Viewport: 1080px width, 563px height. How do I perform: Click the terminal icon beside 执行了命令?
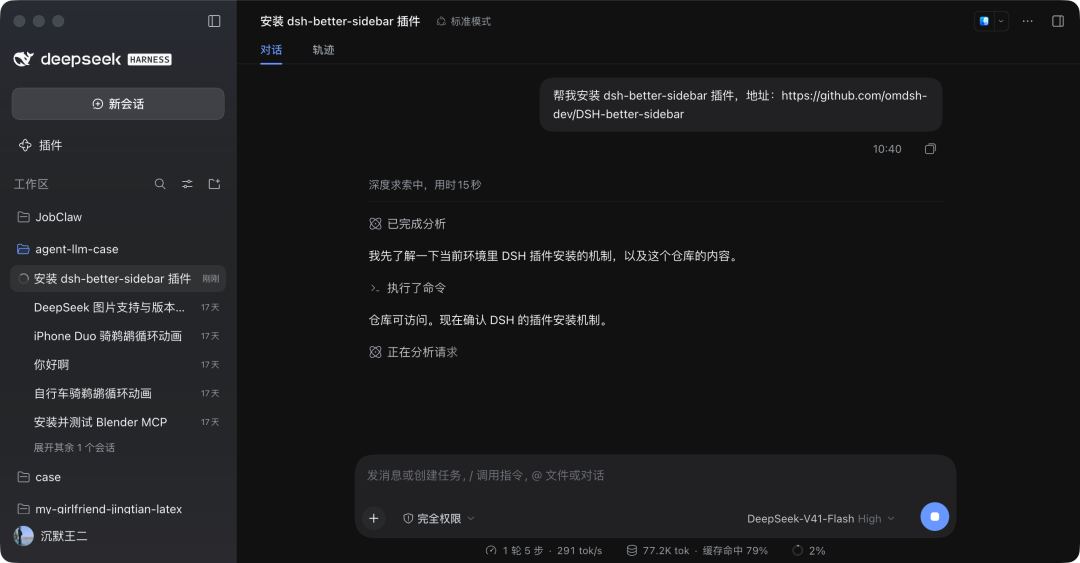pos(375,288)
